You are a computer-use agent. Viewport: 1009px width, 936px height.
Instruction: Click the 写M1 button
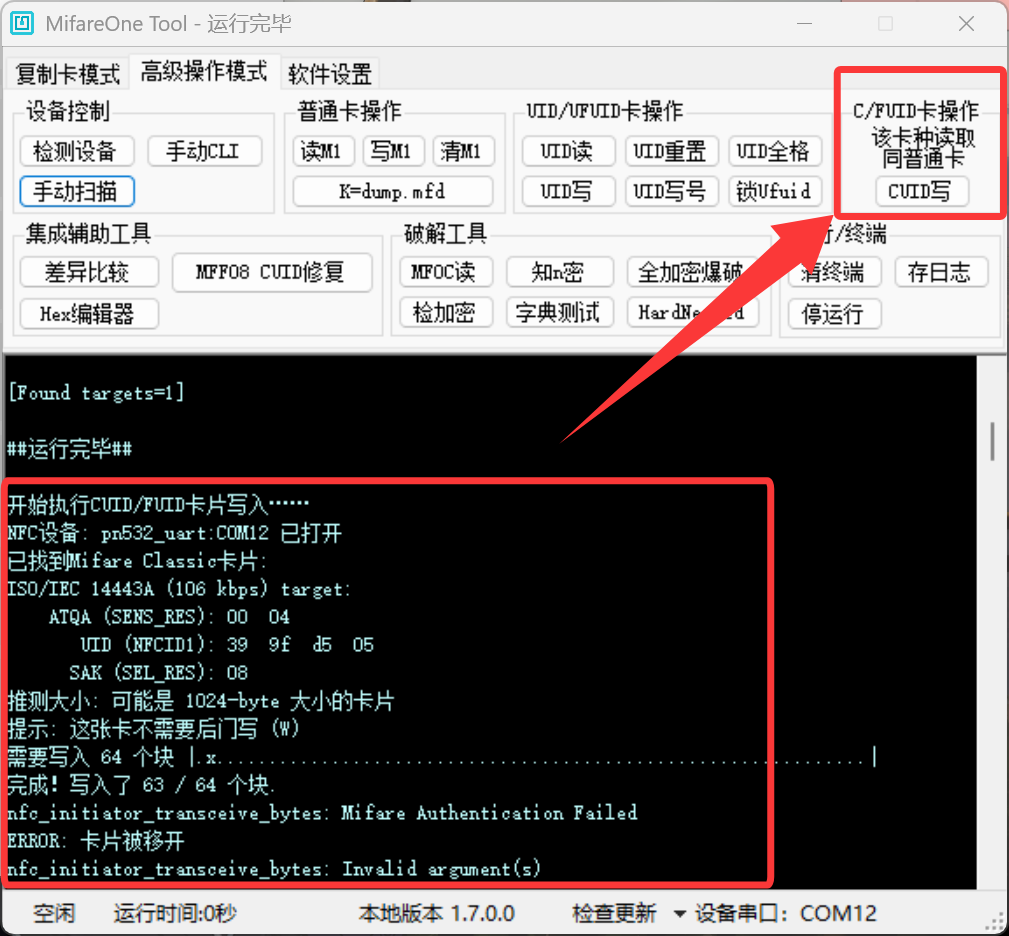pyautogui.click(x=392, y=152)
